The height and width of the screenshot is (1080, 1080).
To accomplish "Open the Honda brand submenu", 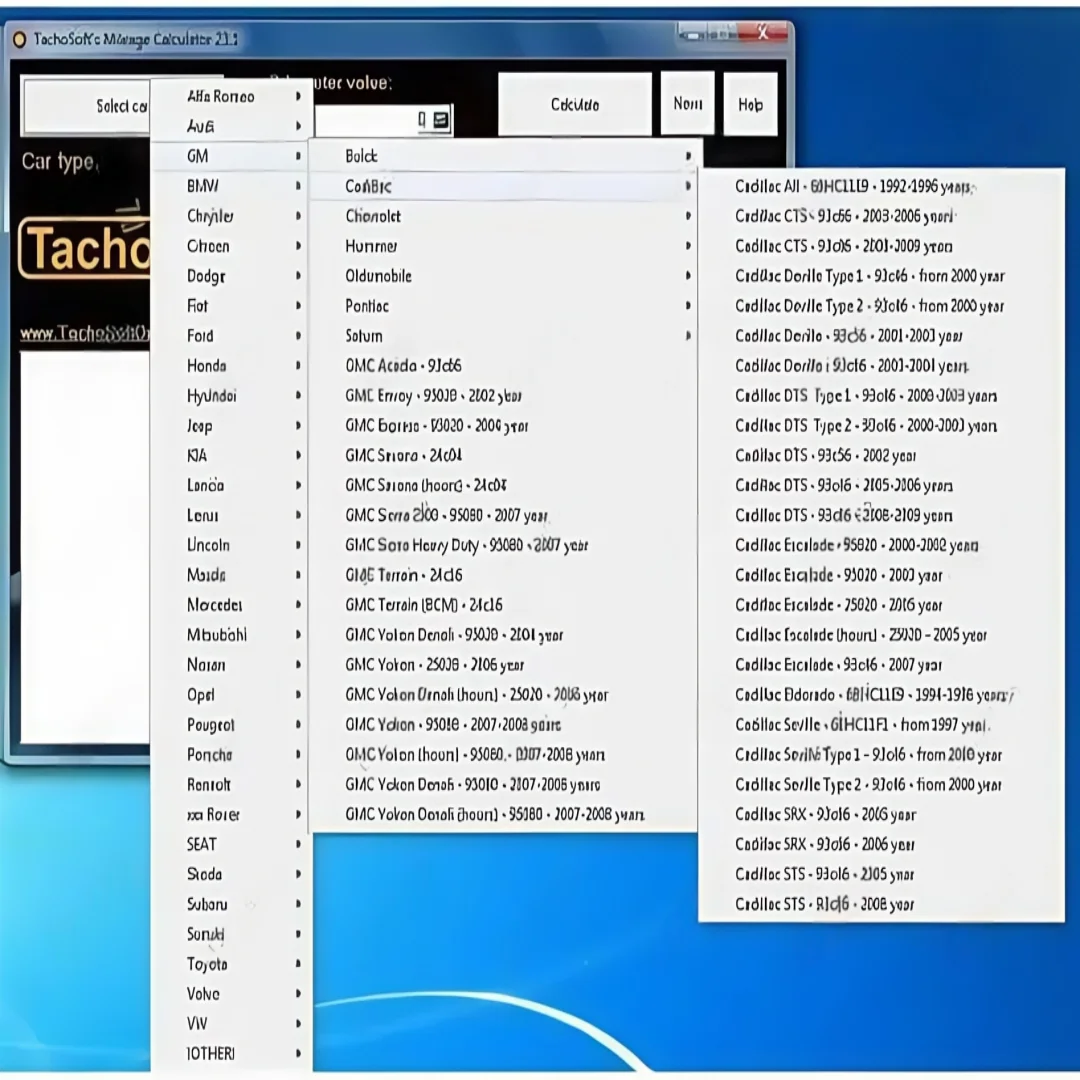I will tap(231, 366).
